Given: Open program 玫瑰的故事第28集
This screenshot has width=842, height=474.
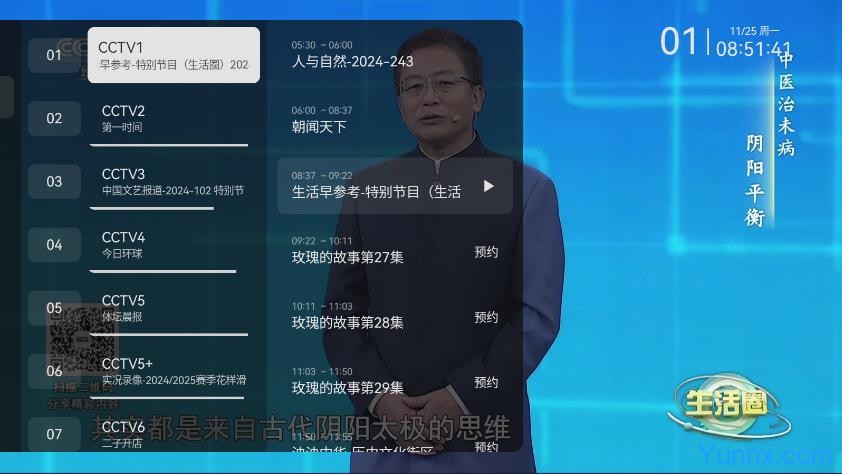Looking at the screenshot, I should click(x=347, y=323).
